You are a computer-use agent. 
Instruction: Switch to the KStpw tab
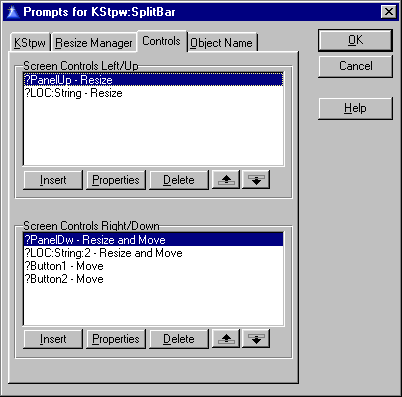(x=30, y=43)
